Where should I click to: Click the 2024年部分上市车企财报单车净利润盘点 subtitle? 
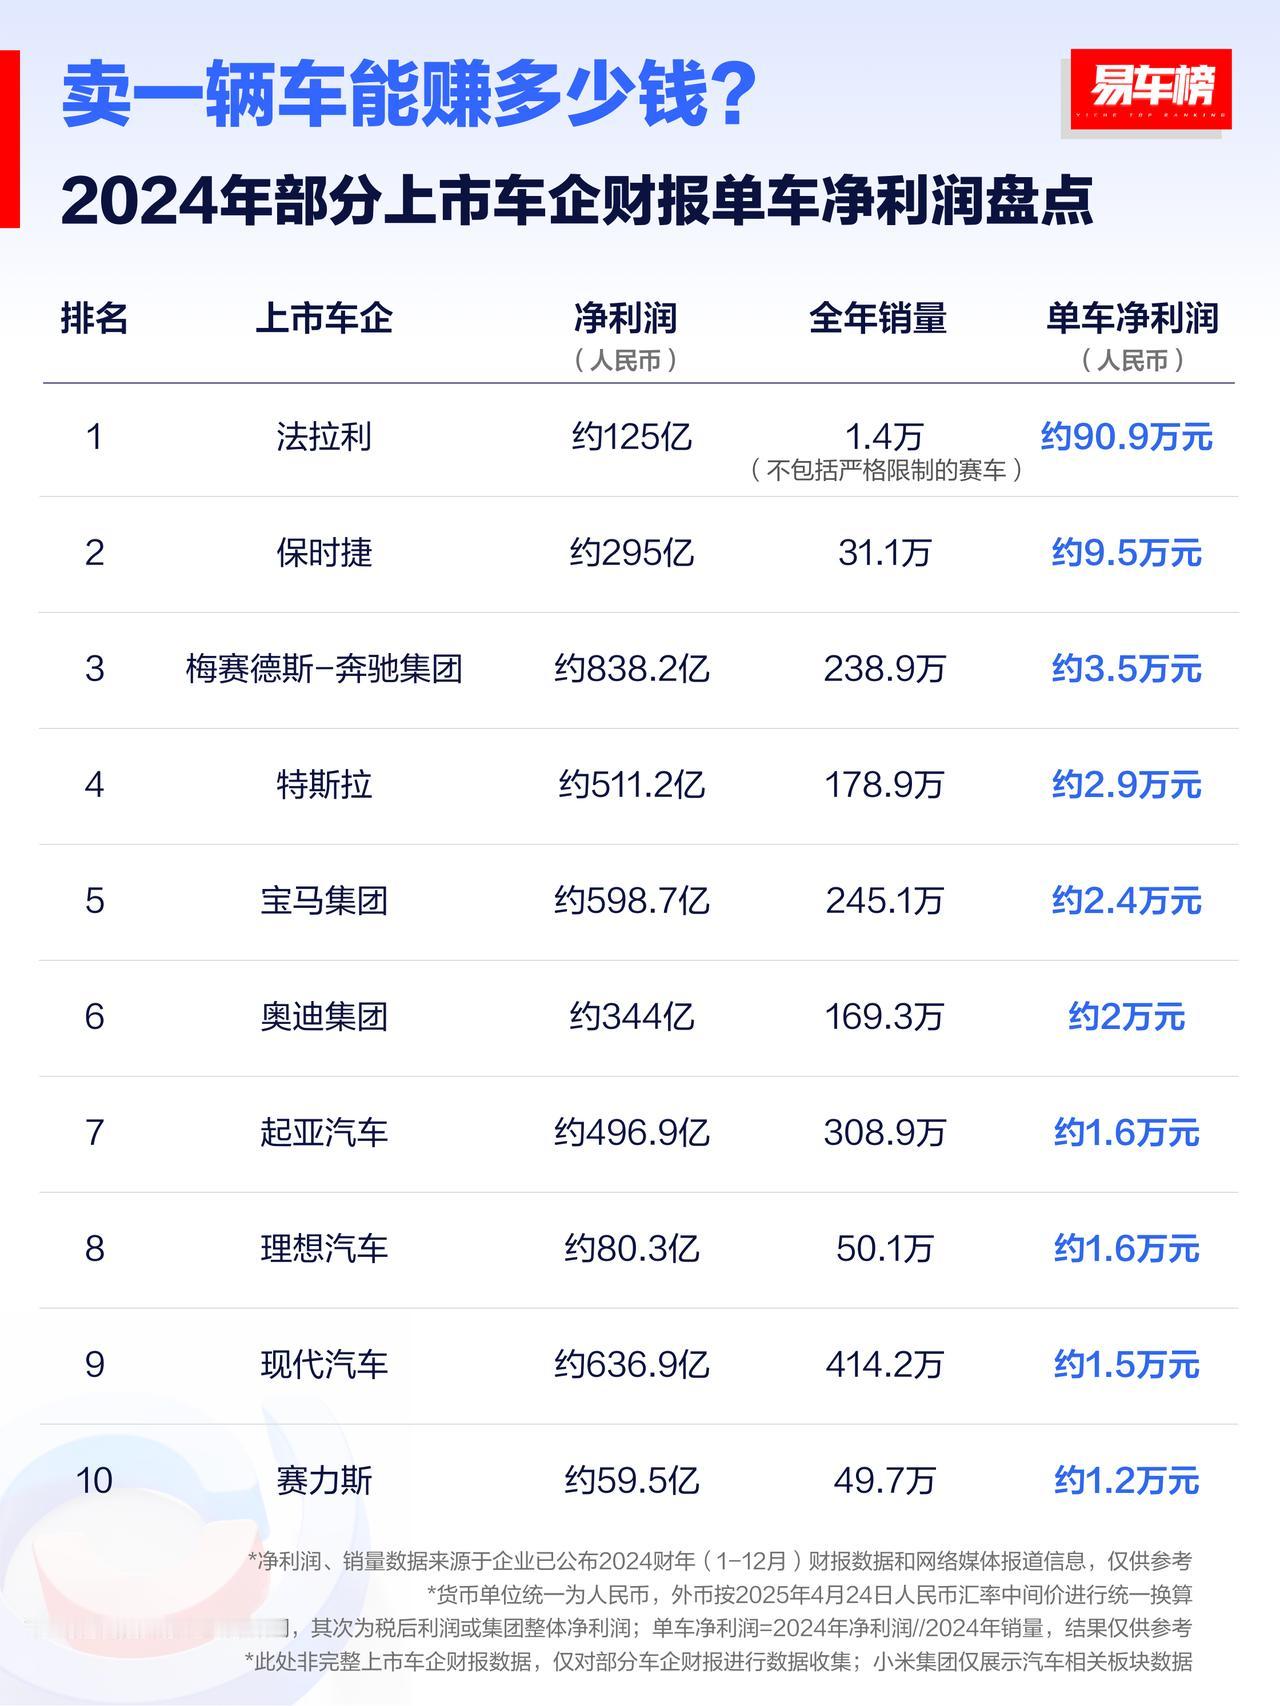576,201
